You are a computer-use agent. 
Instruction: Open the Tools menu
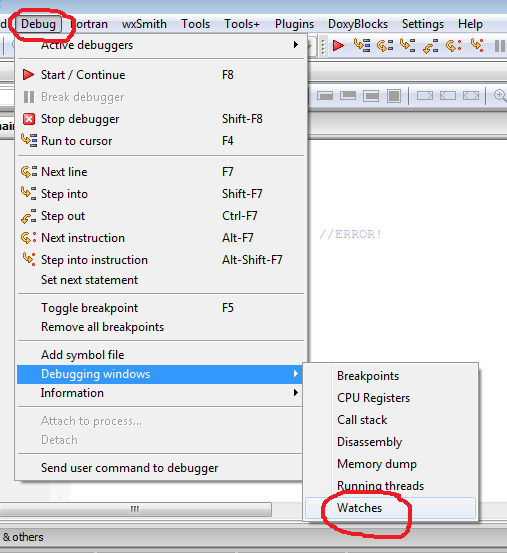[x=195, y=24]
